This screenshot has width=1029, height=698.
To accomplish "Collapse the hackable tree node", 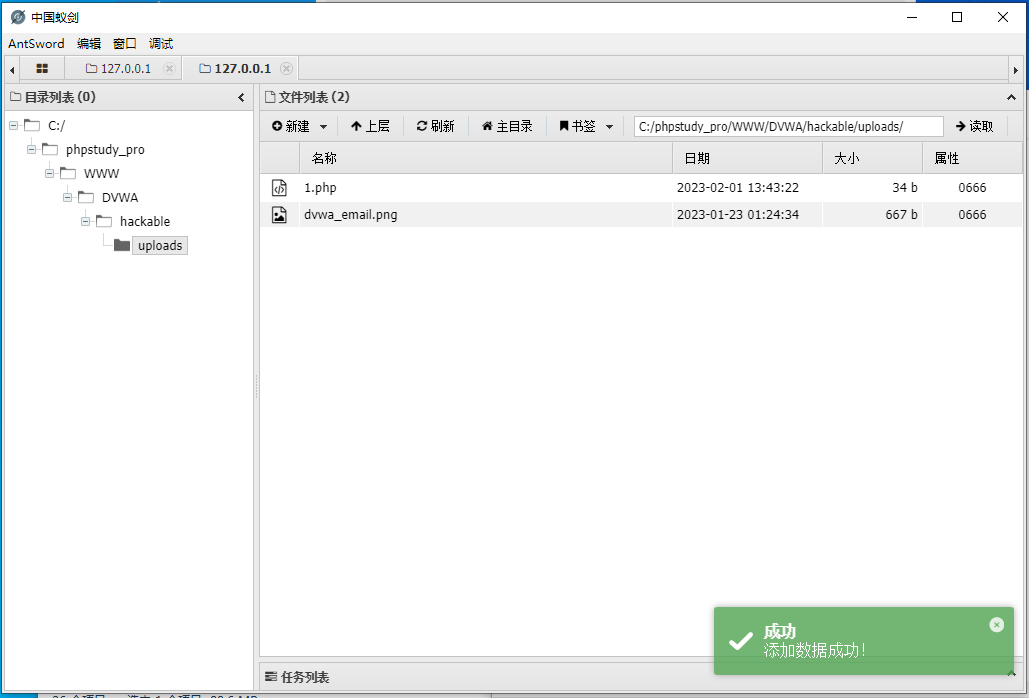I will click(x=85, y=221).
